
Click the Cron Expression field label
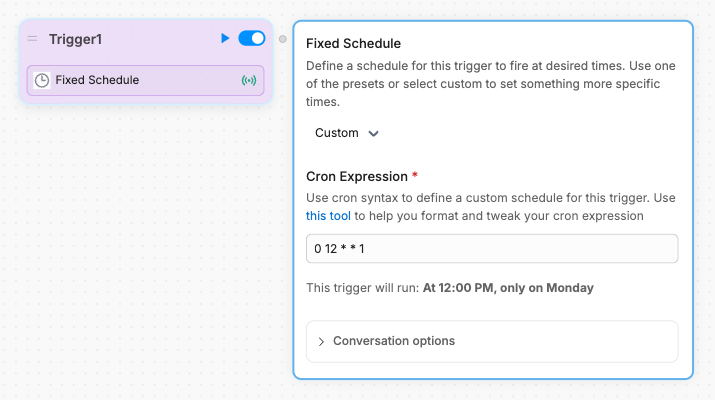click(x=355, y=176)
